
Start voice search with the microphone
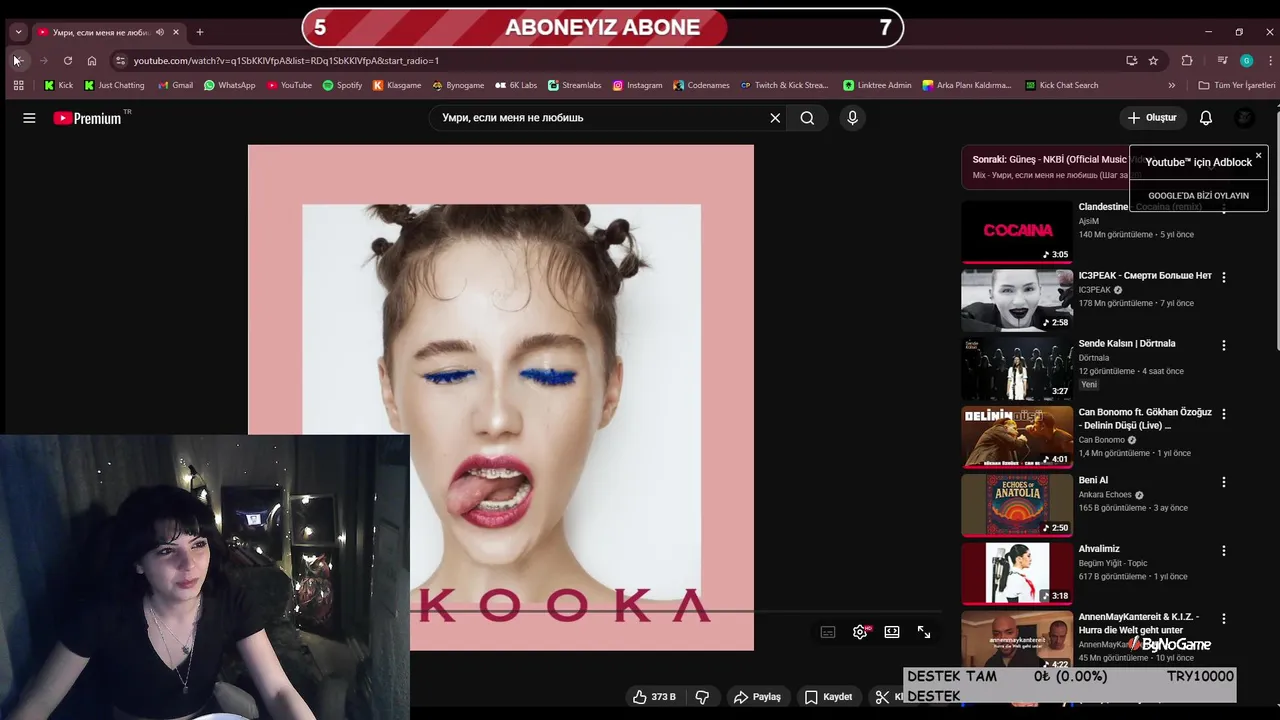coord(852,118)
